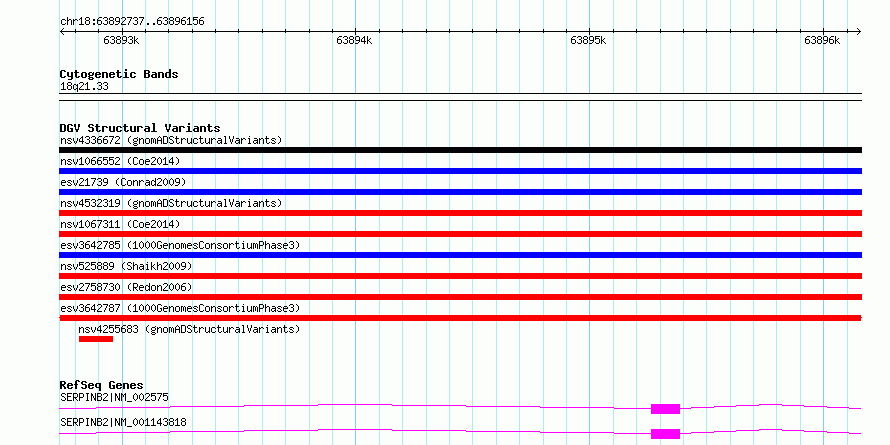Screen dimensions: 890x445
Task: Click the 63896k ruler tick label
Action: (822, 40)
